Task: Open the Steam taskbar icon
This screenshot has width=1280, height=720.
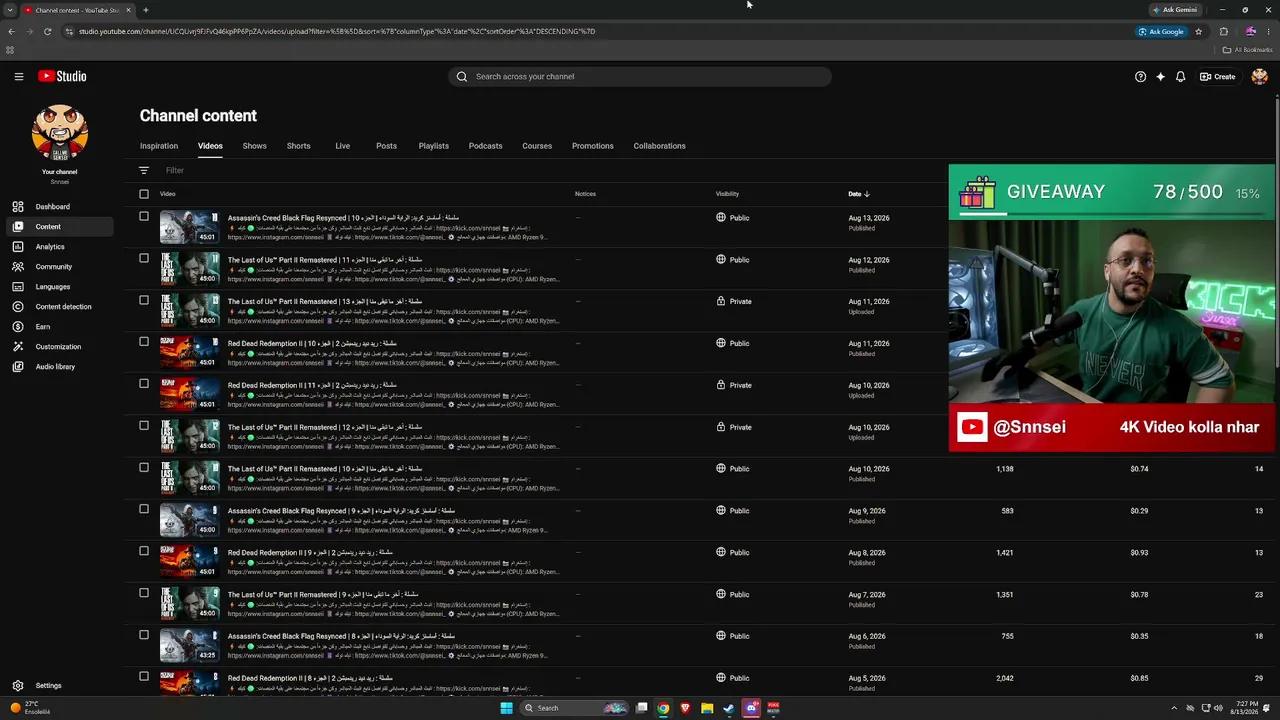Action: (x=729, y=708)
